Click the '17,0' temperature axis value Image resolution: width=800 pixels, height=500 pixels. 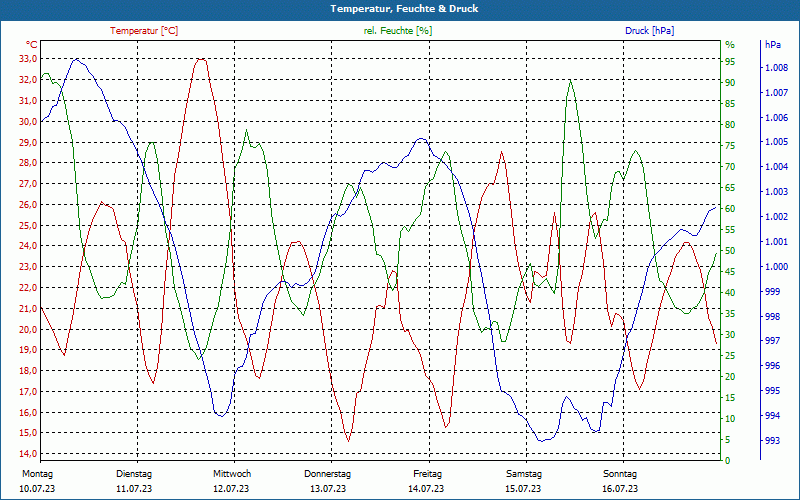[x=28, y=391]
